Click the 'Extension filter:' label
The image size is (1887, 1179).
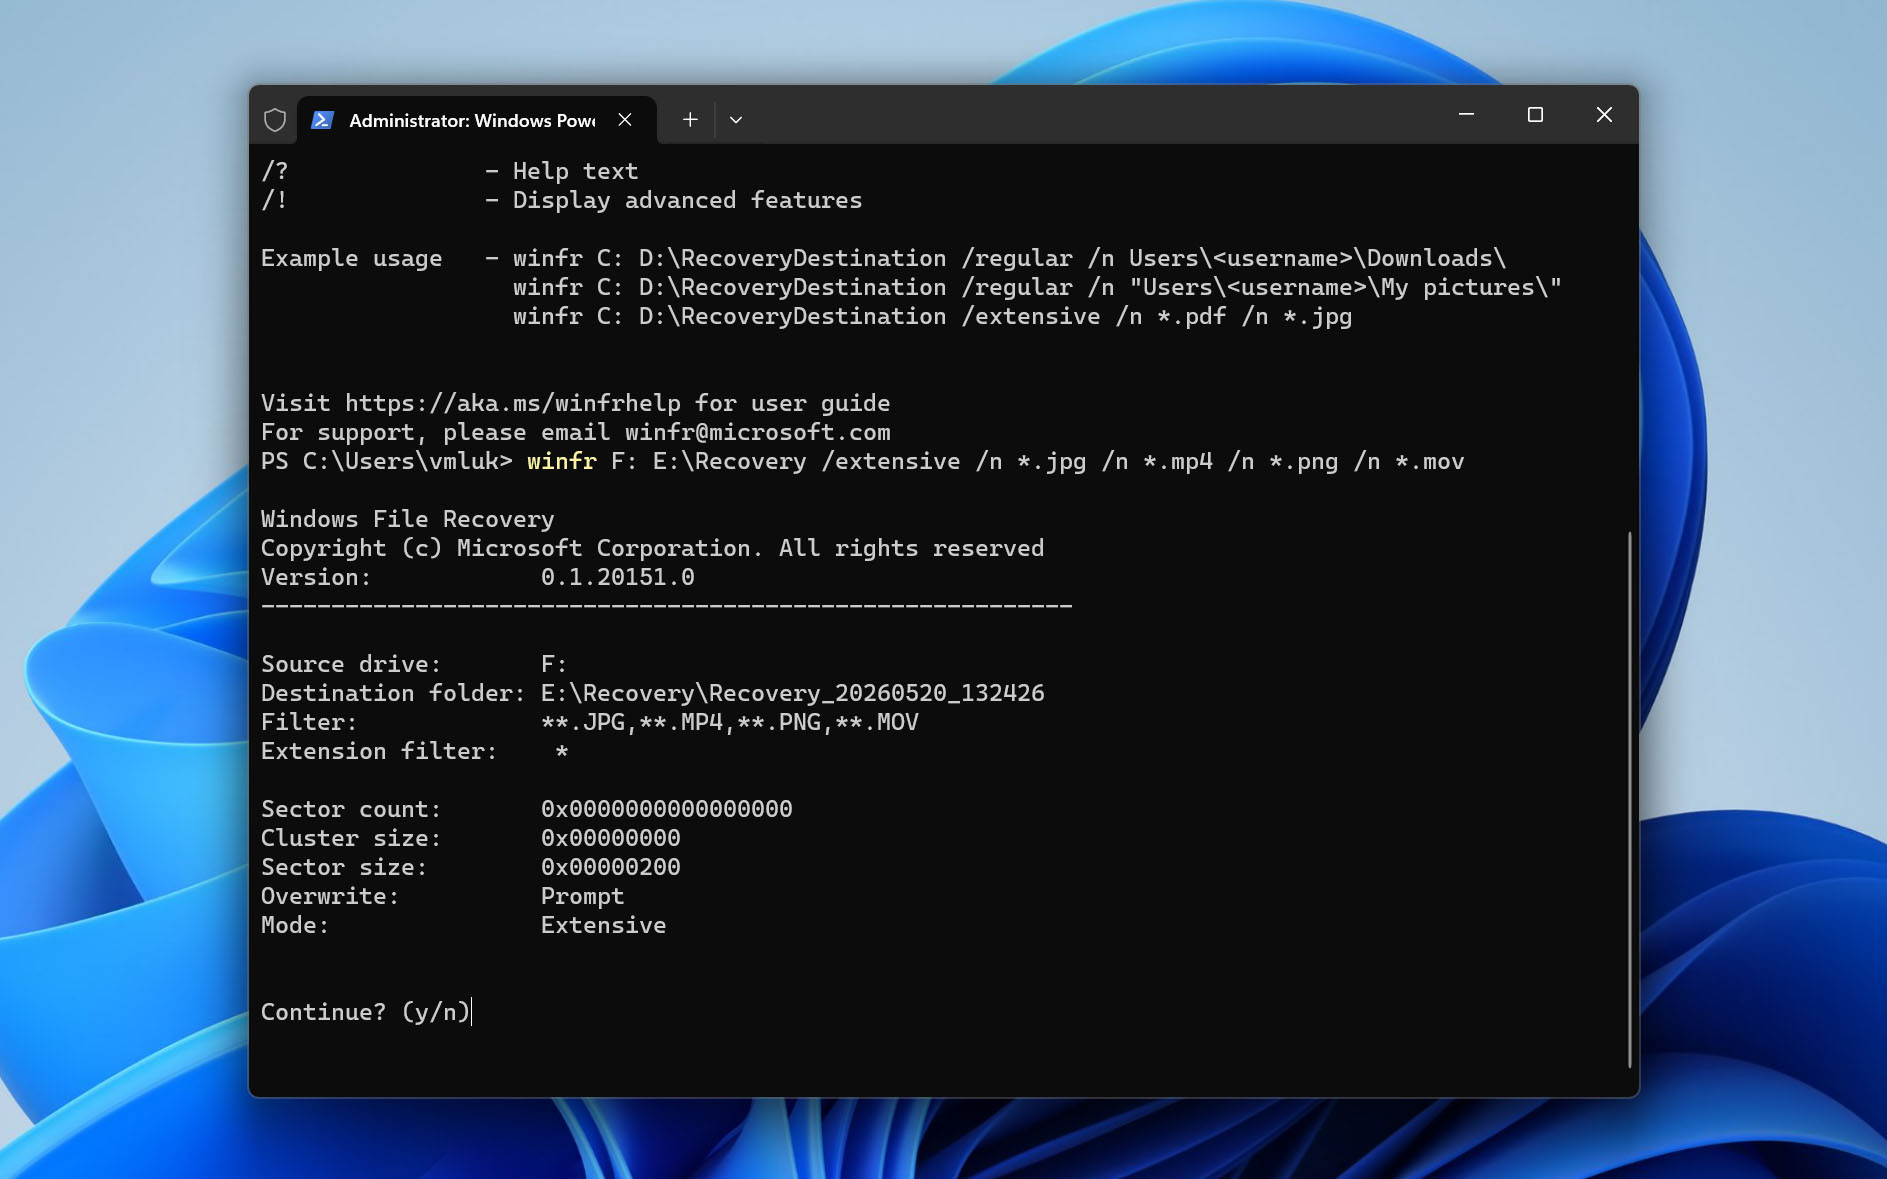378,751
